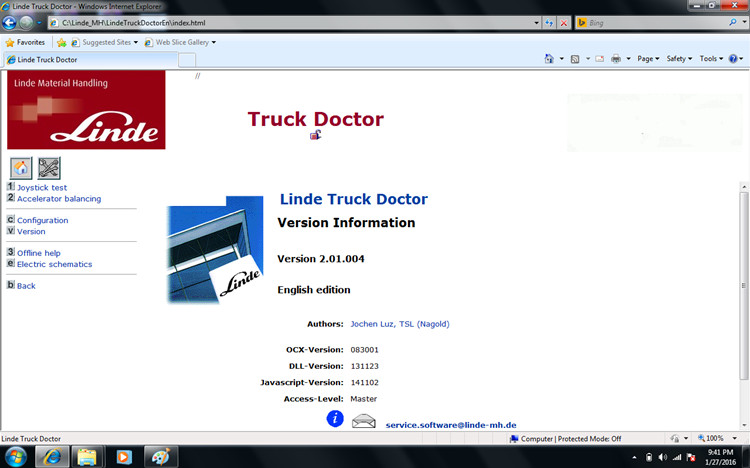The height and width of the screenshot is (468, 750).
Task: Expand the recent pages dropdown arrow
Action: [x=39, y=22]
